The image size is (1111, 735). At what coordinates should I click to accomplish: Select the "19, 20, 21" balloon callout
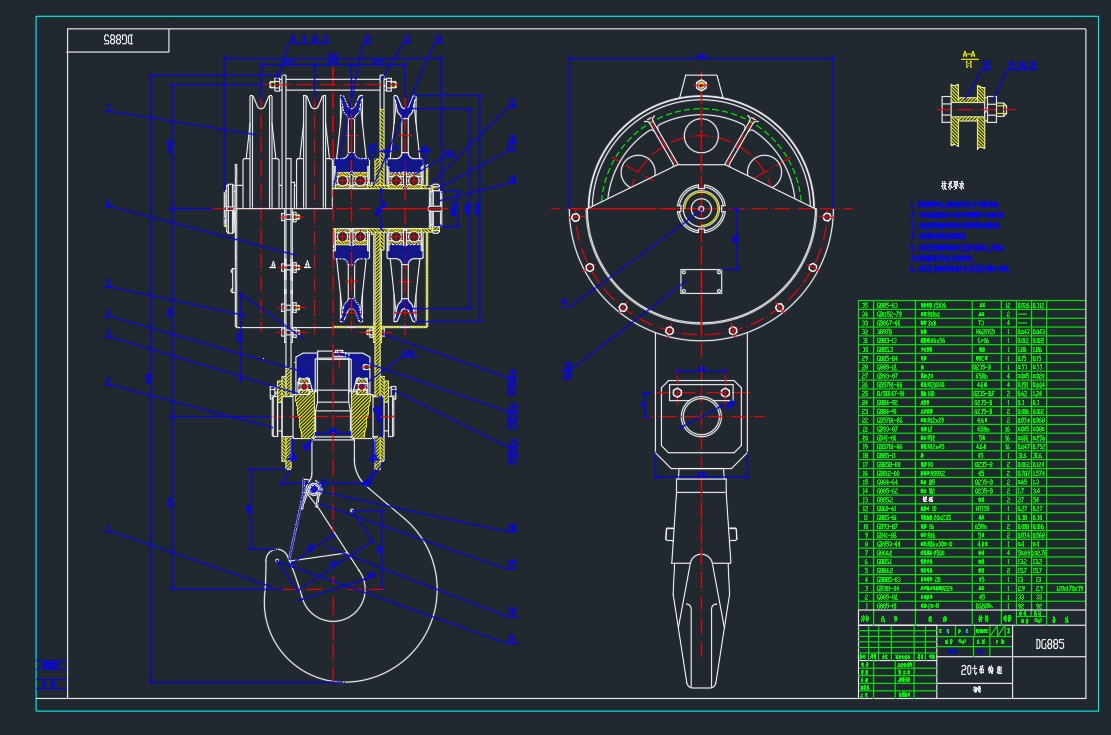pyautogui.click(x=1022, y=66)
